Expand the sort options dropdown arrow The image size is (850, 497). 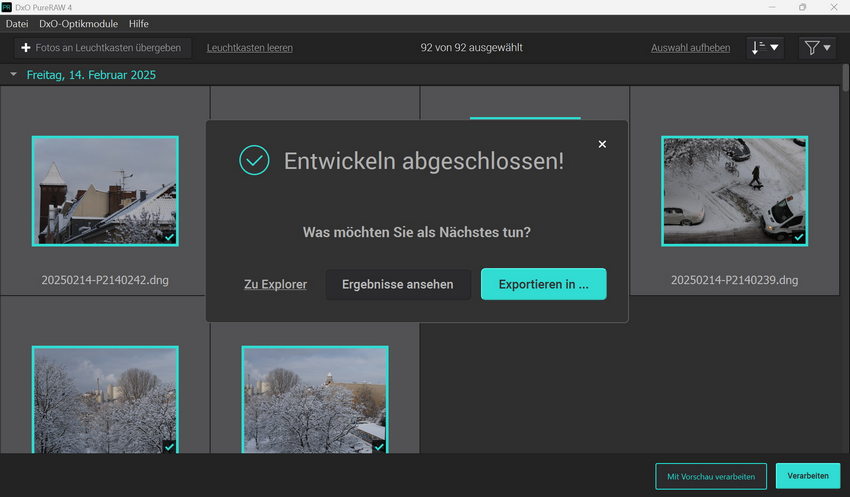pyautogui.click(x=774, y=47)
